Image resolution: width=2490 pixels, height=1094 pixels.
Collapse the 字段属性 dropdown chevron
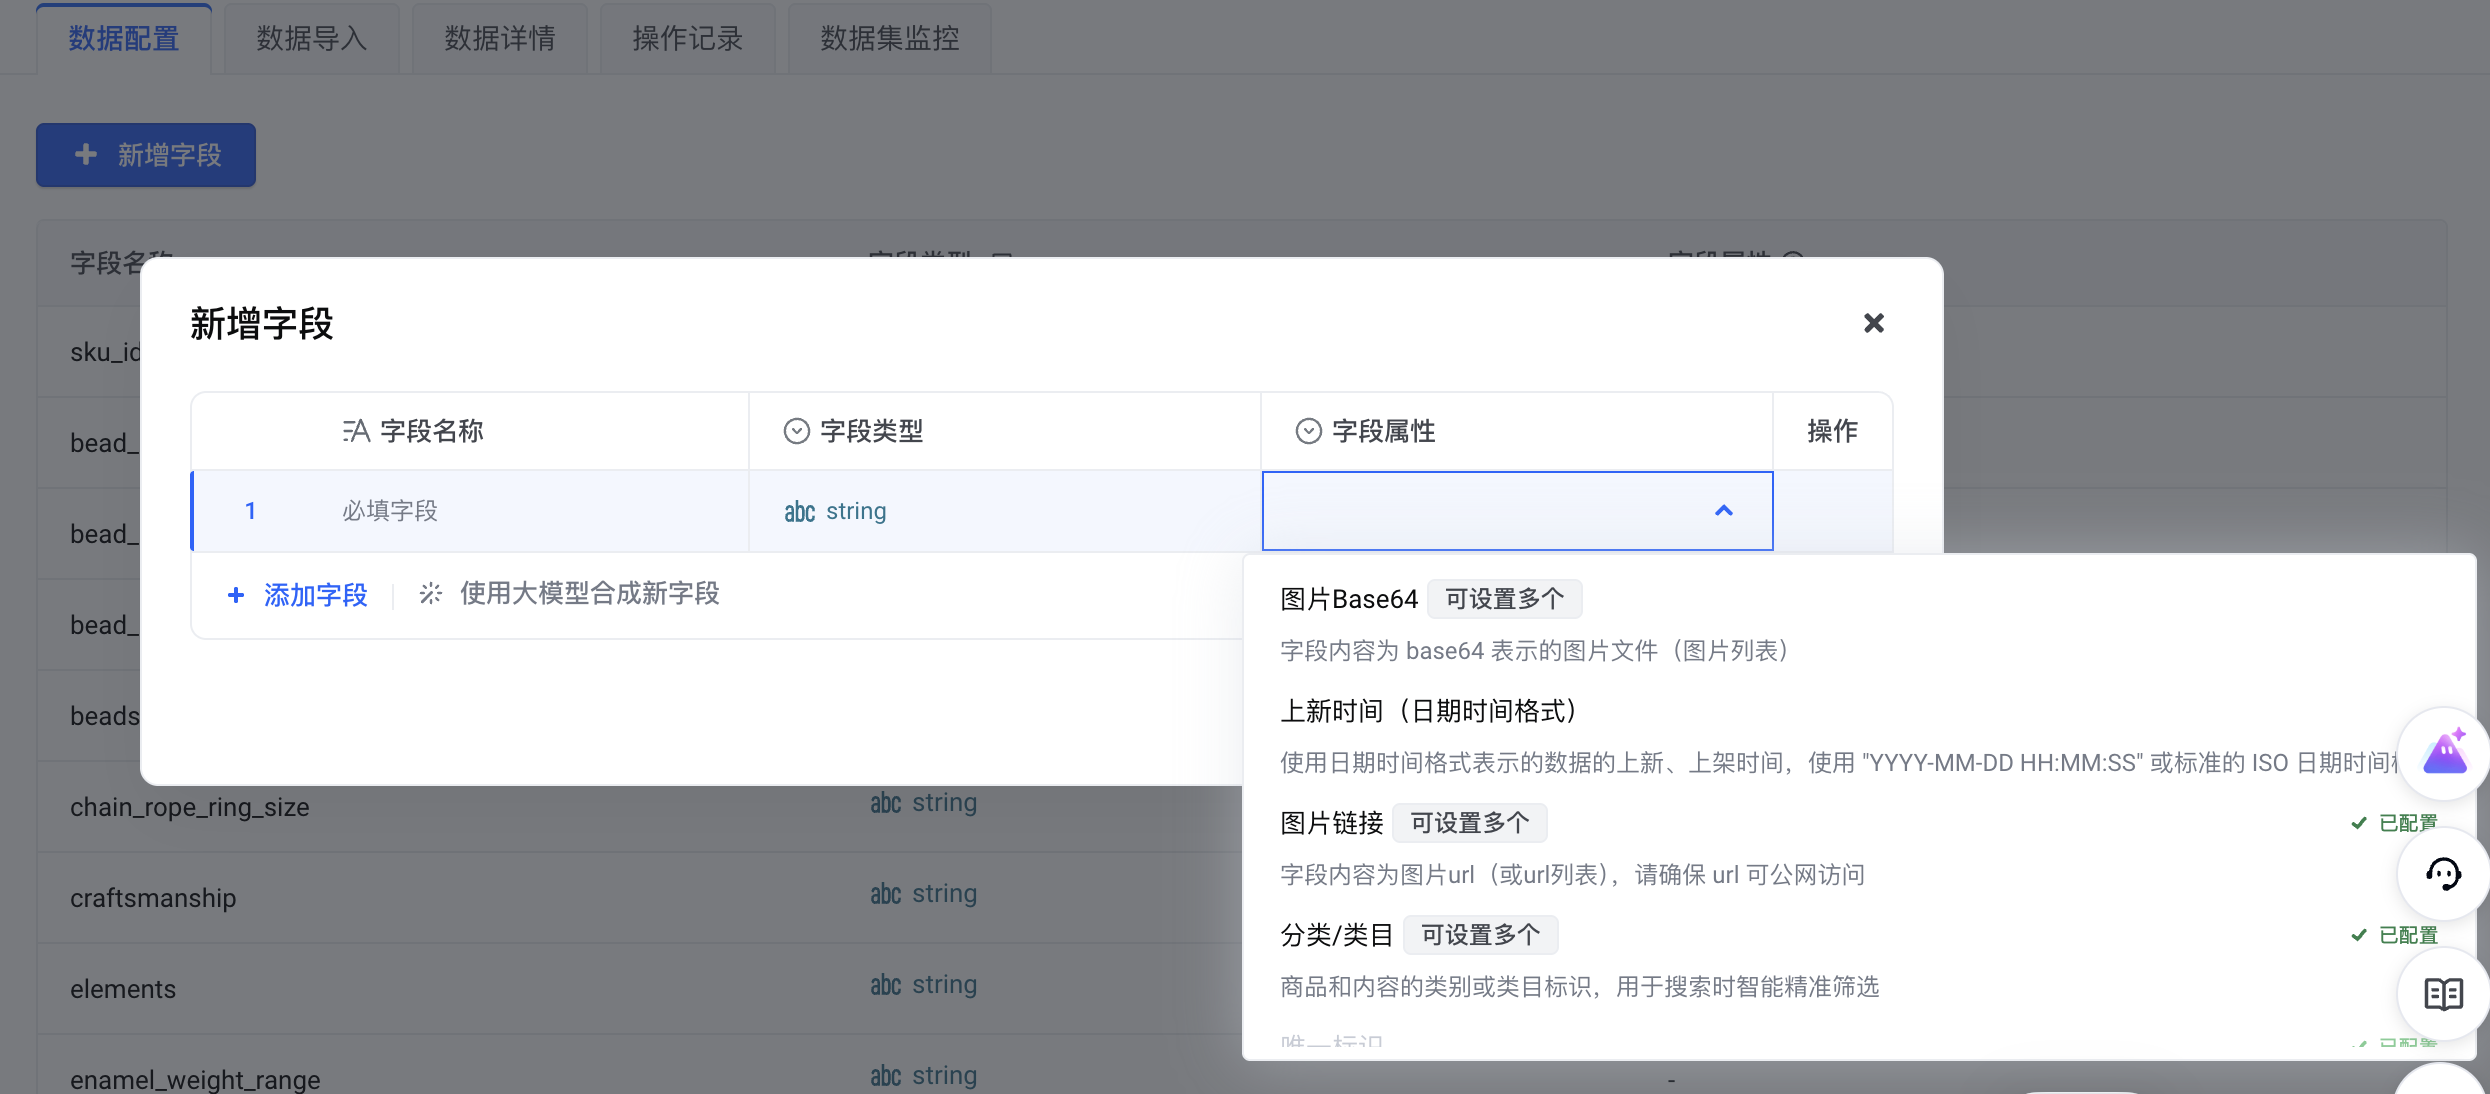(x=1723, y=511)
